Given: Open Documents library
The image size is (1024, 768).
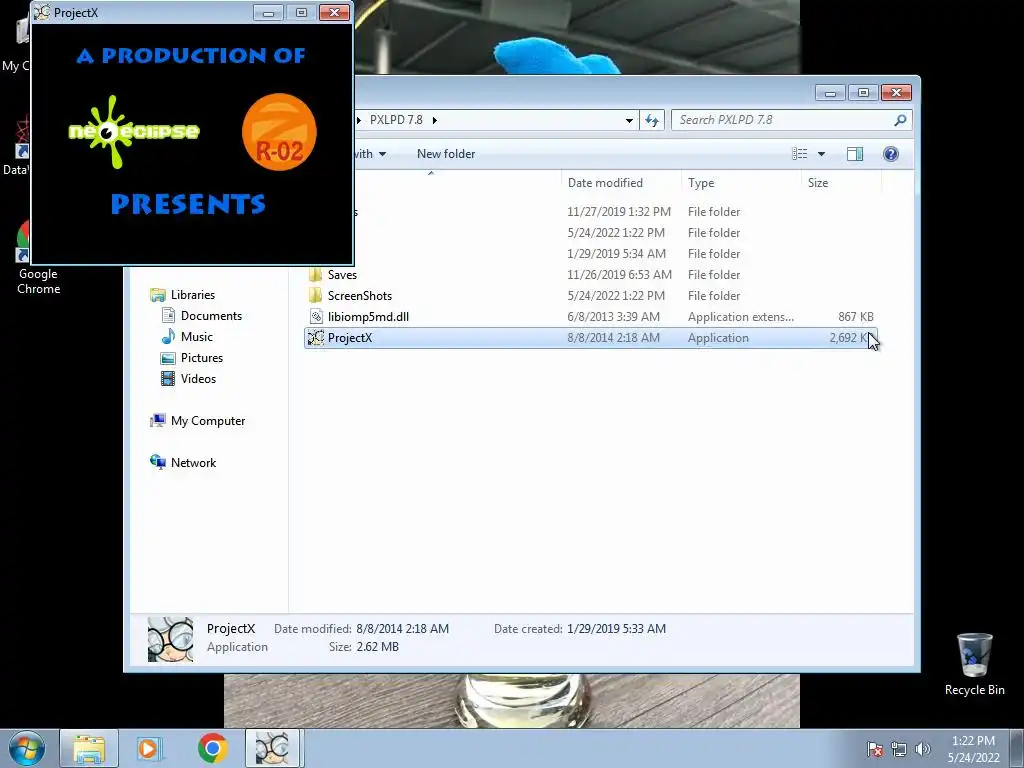Looking at the screenshot, I should tap(211, 315).
